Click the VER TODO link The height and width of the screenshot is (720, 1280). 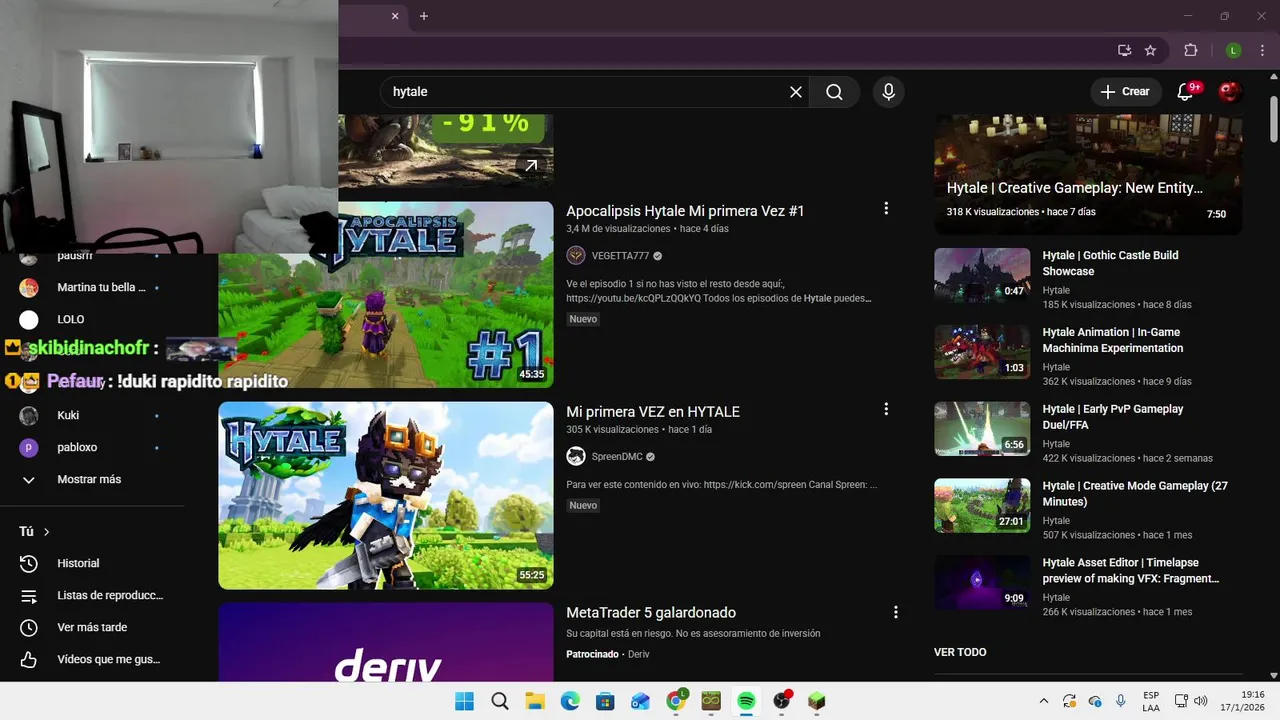960,652
